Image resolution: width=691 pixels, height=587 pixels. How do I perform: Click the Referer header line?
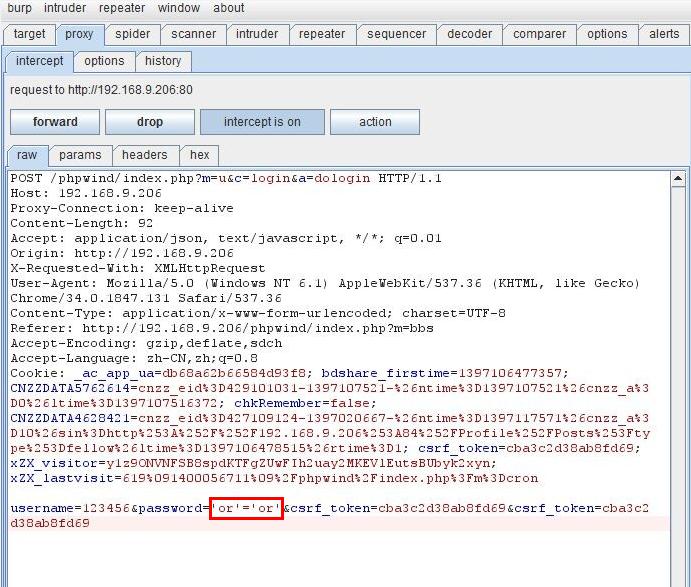pyautogui.click(x=222, y=328)
